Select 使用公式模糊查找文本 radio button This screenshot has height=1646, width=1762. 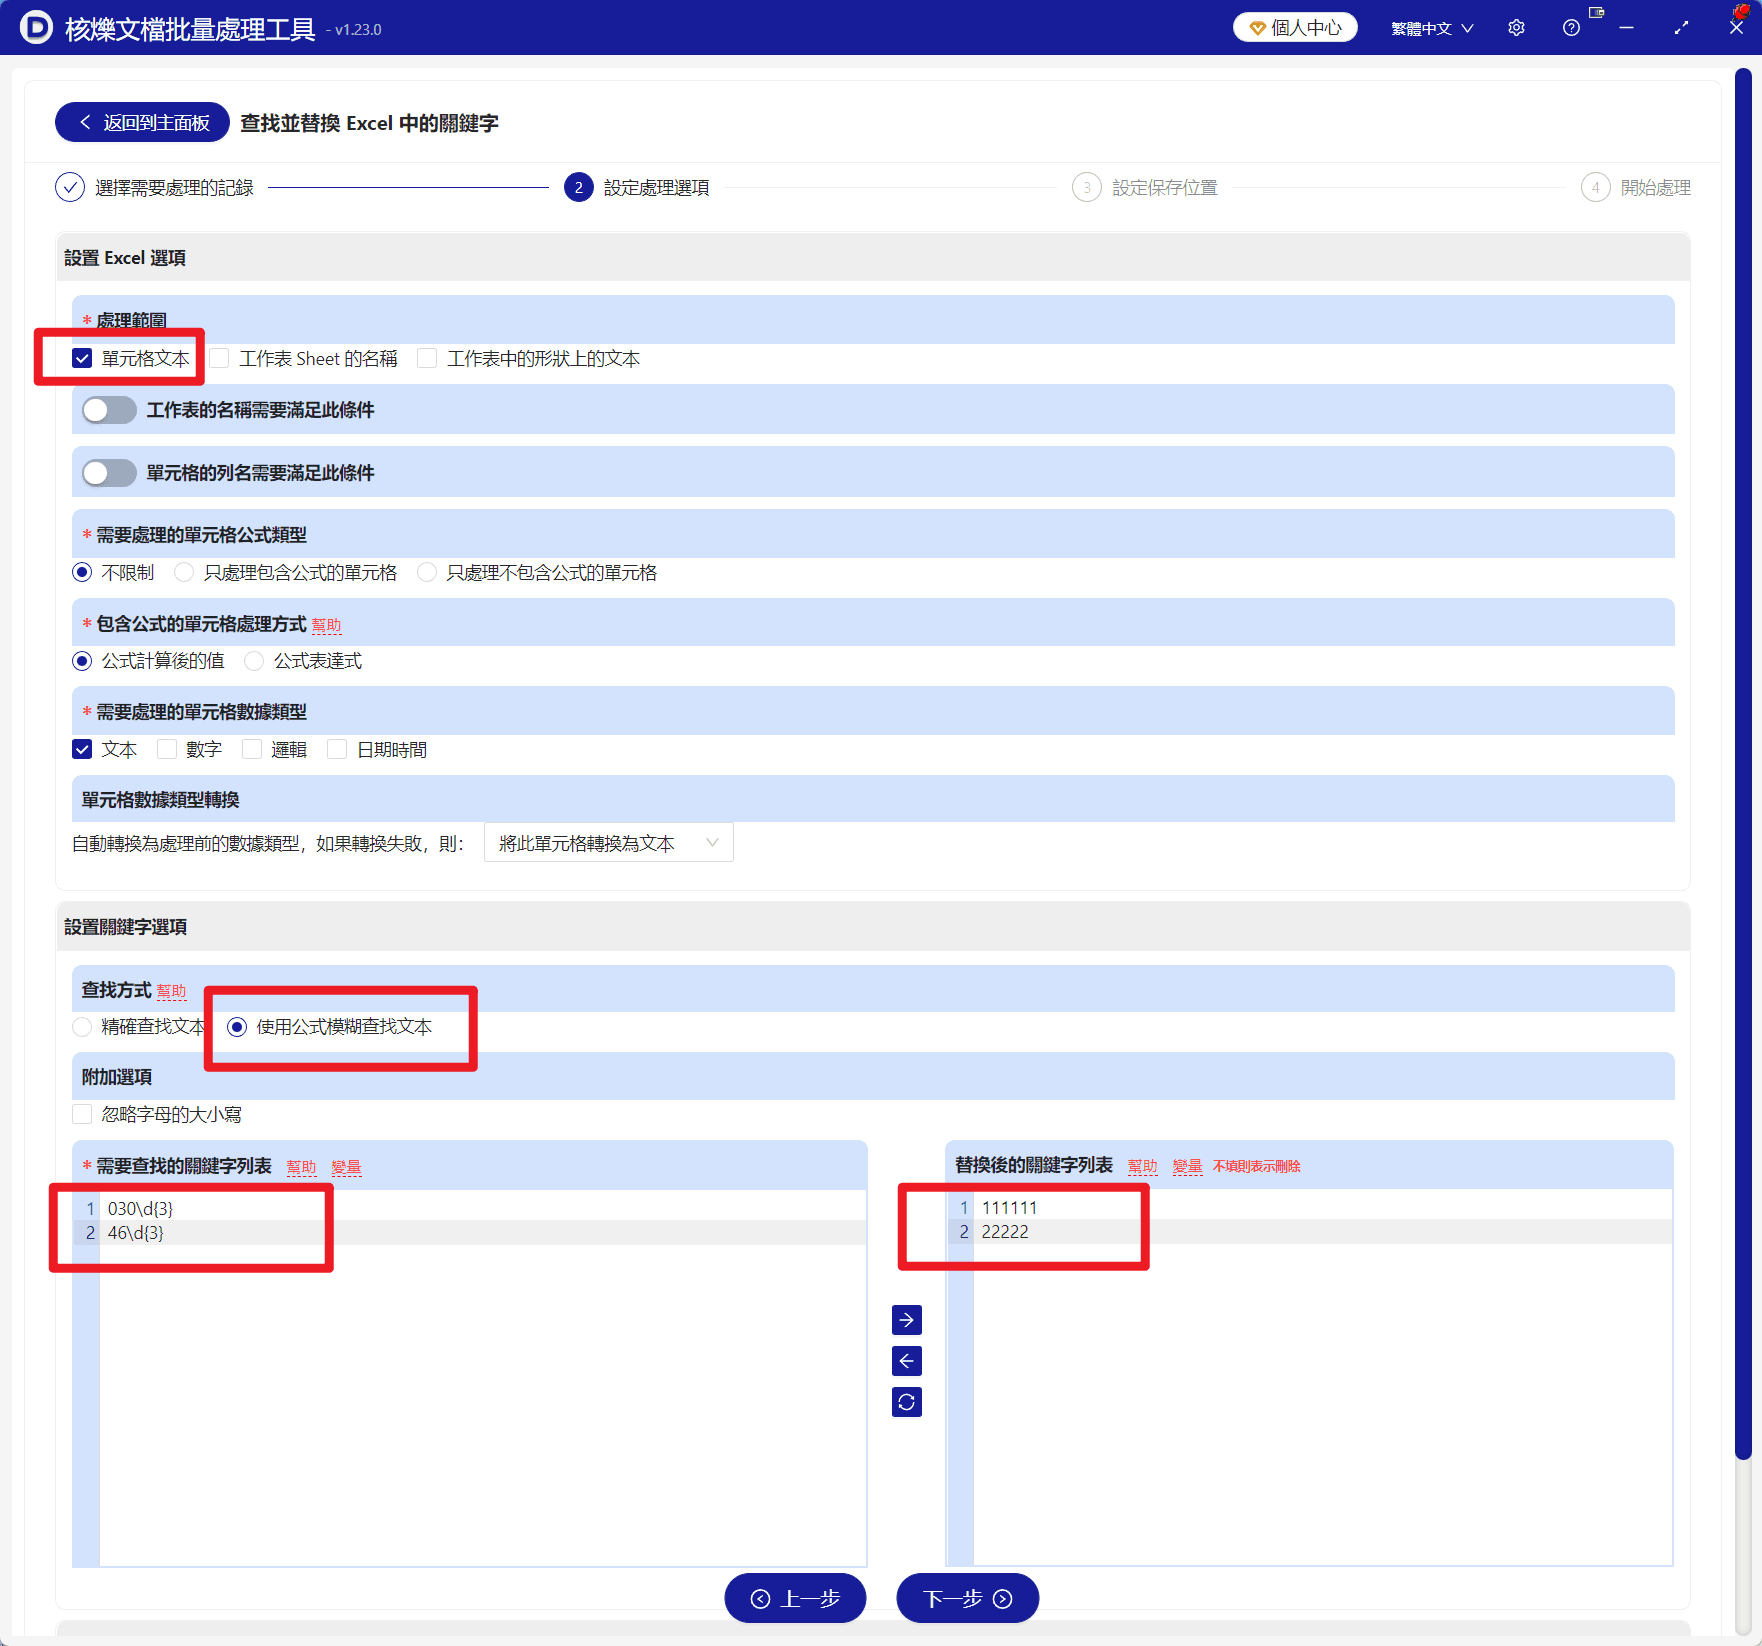click(237, 1027)
